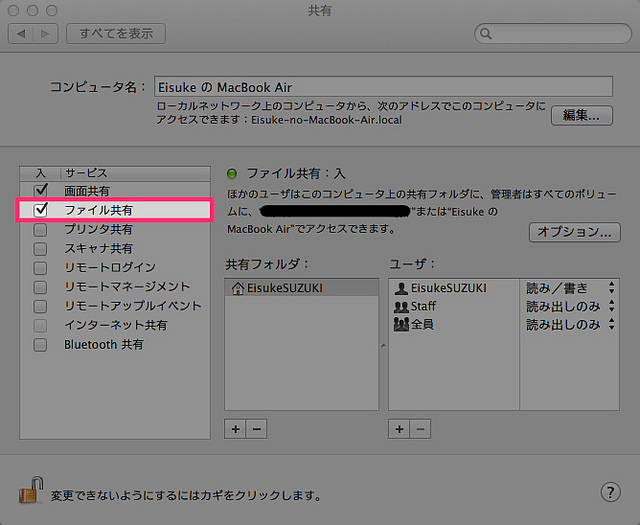
Task: Select Staff name in users list
Action: click(423, 306)
